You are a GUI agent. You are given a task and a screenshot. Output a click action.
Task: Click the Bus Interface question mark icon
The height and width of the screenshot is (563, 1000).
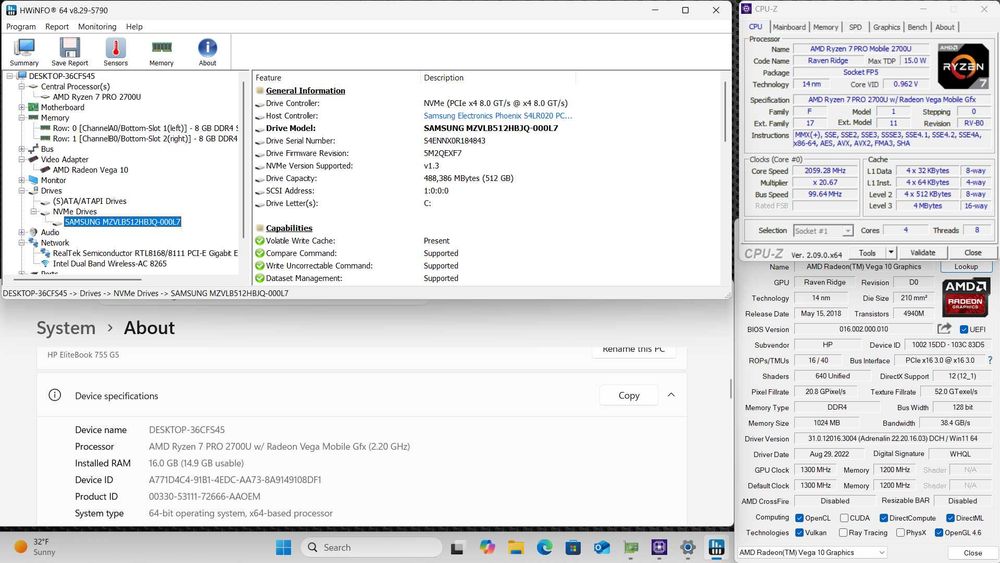pos(990,360)
